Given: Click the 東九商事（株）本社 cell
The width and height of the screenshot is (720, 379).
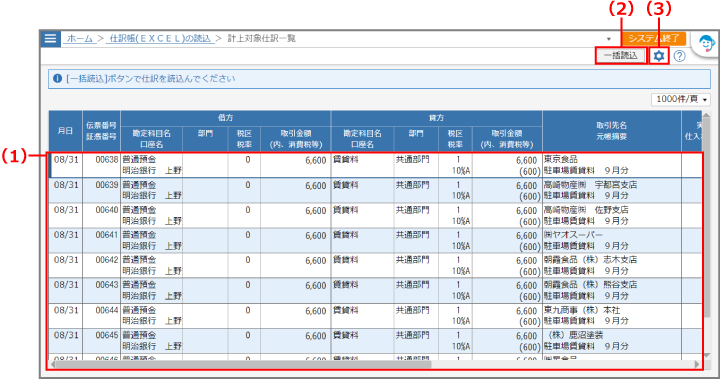Looking at the screenshot, I should click(582, 310).
